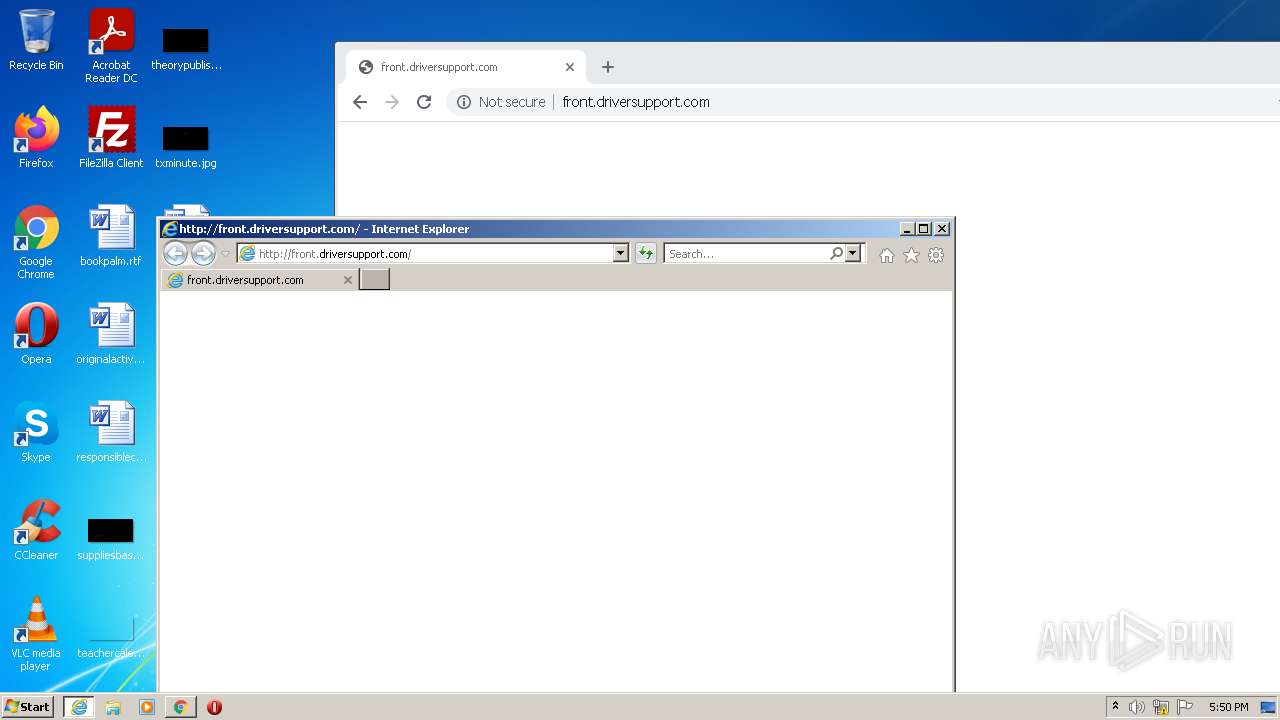Close the Chrome front.driversupport.com tab
Image resolution: width=1280 pixels, height=720 pixels.
(x=570, y=67)
